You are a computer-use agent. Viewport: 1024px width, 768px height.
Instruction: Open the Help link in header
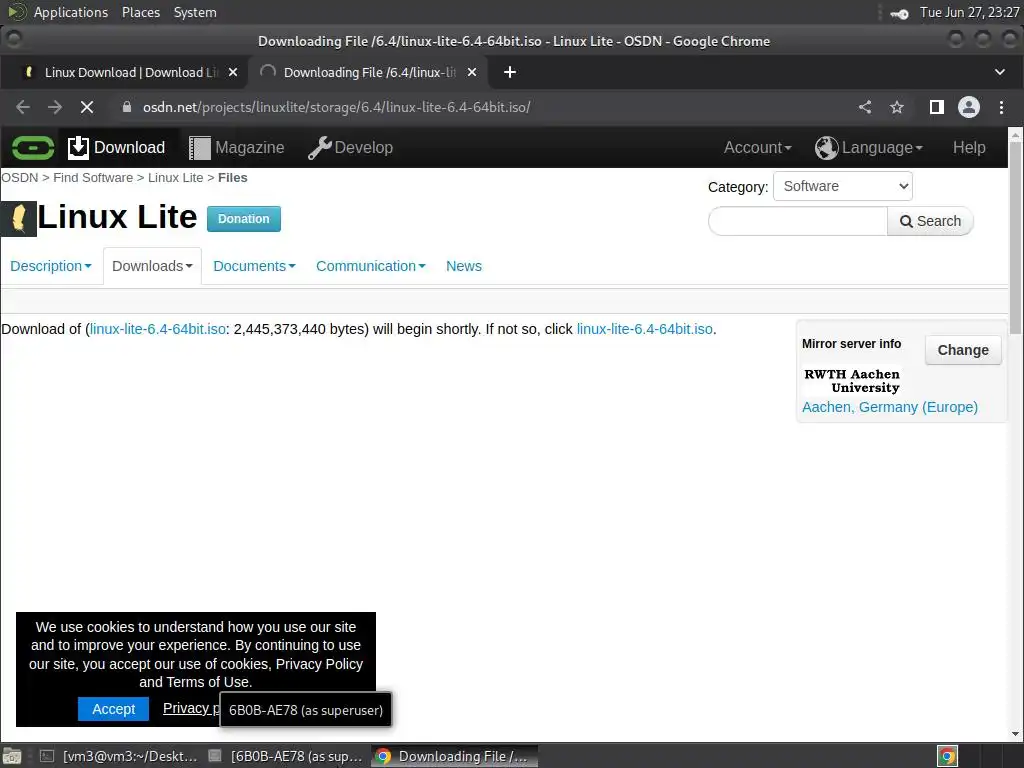pos(968,148)
